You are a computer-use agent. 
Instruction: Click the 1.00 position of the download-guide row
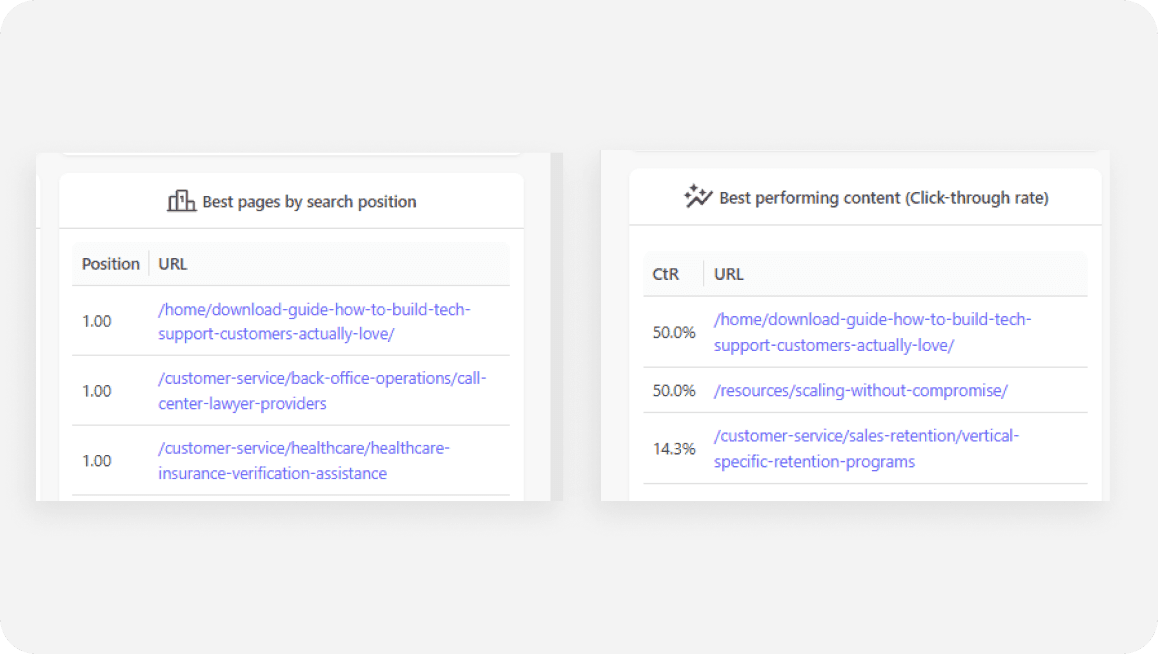click(97, 322)
